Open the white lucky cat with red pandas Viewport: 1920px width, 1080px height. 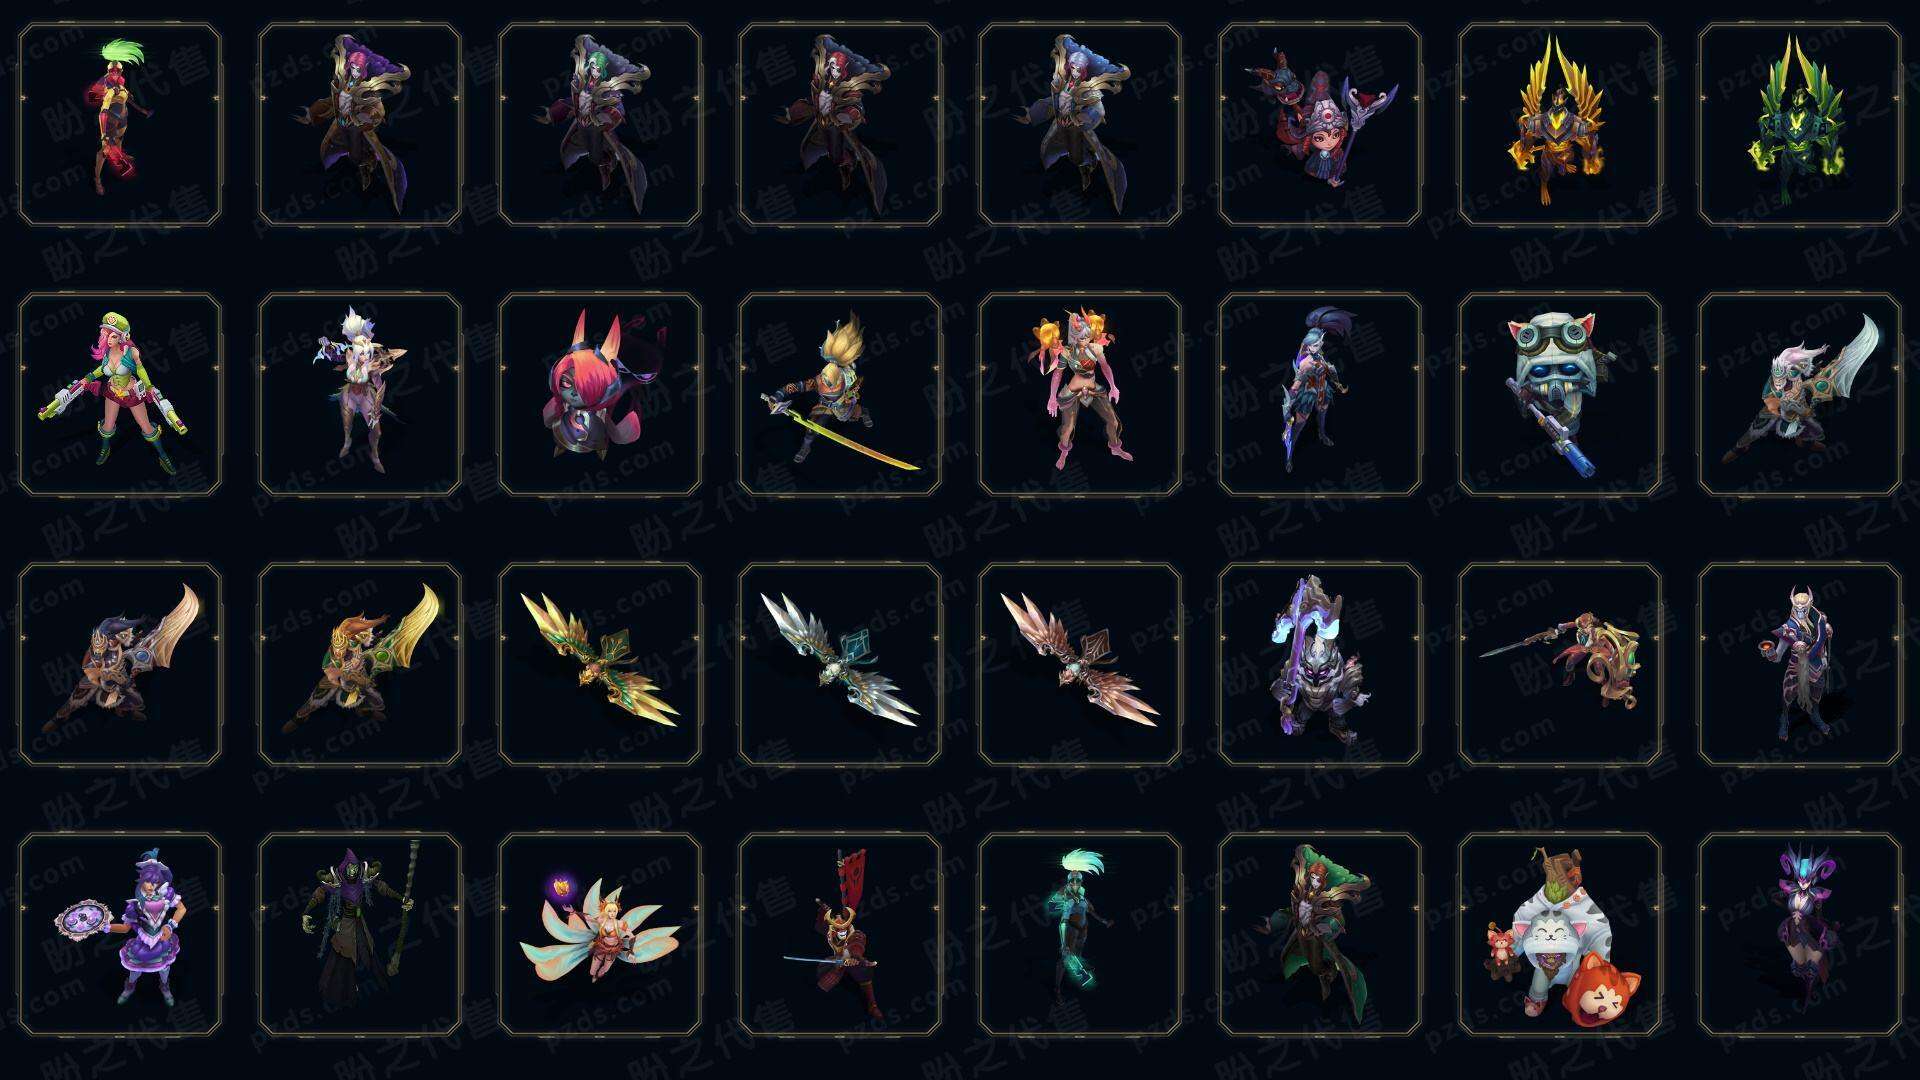pyautogui.click(x=1560, y=935)
